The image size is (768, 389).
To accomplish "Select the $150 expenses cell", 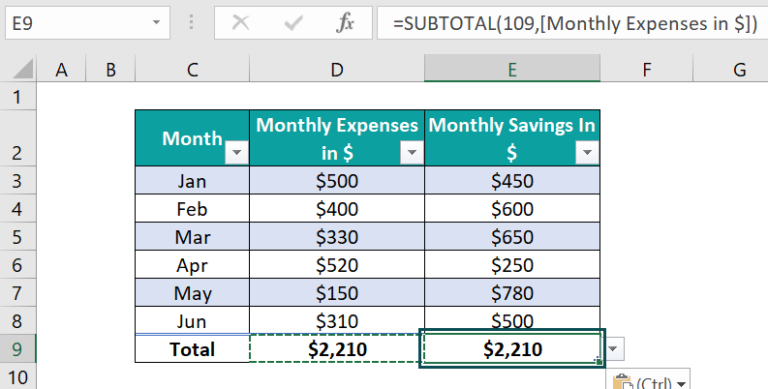I will pos(337,292).
